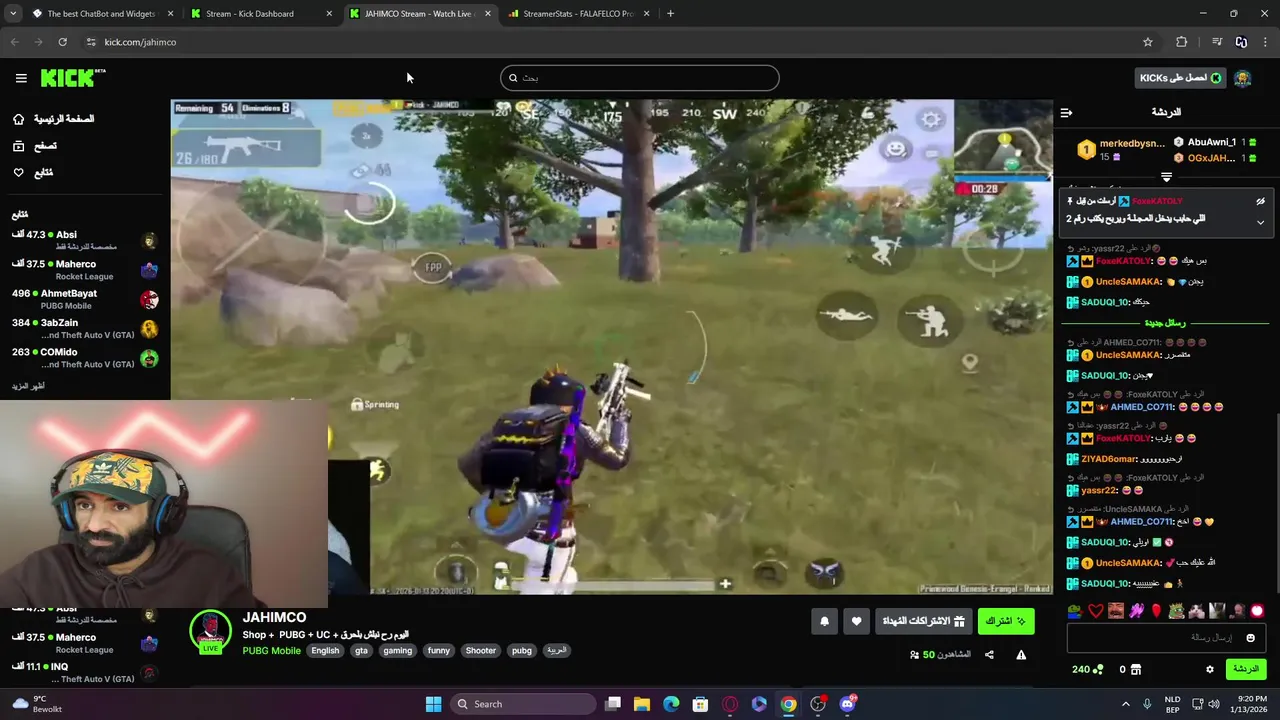Click the browser address bar
Image resolution: width=1280 pixels, height=720 pixels.
pyautogui.click(x=620, y=42)
